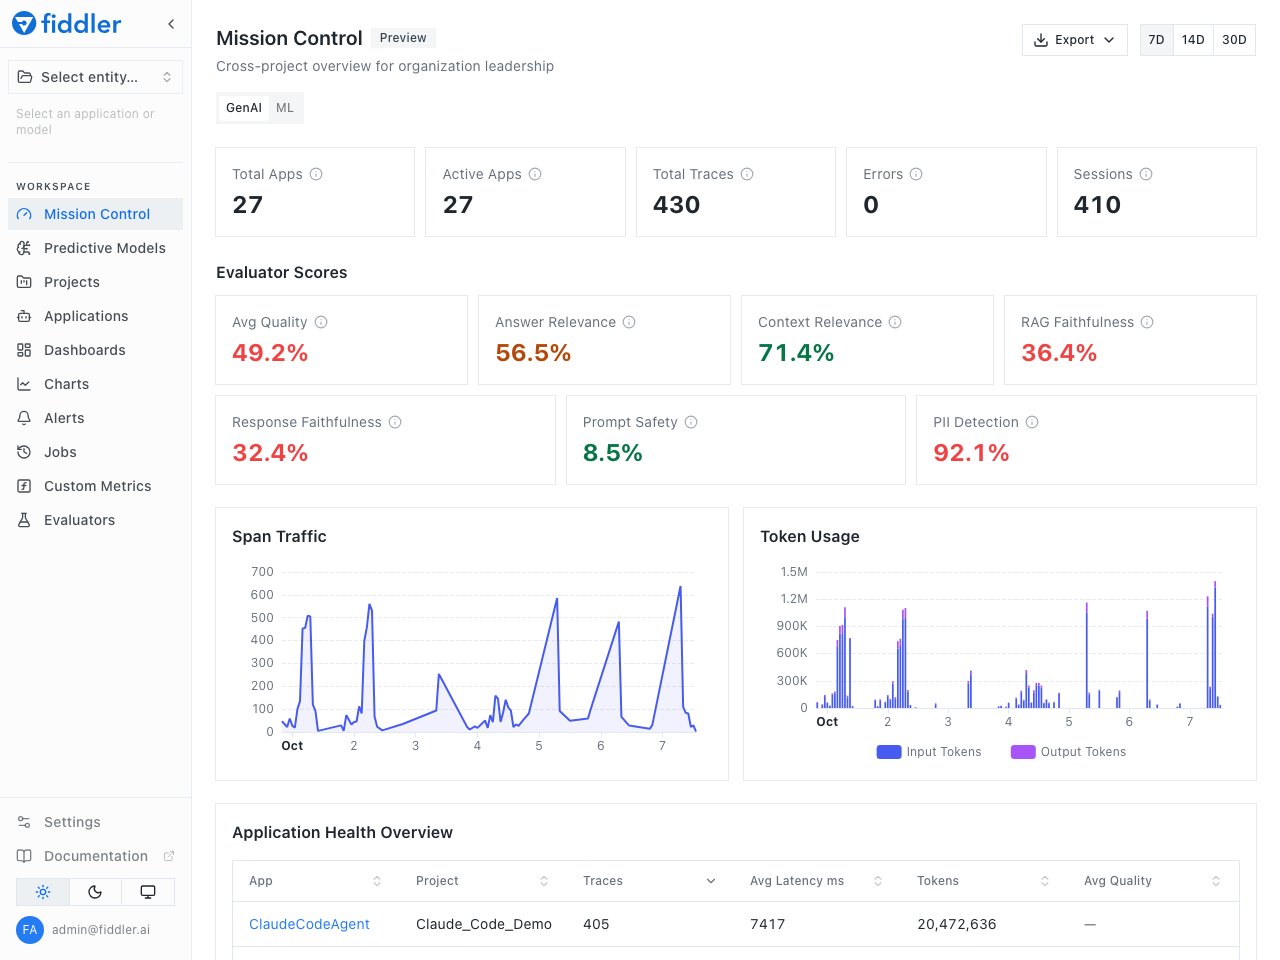Select the 14D time range
This screenshot has width=1280, height=960.
click(x=1193, y=40)
